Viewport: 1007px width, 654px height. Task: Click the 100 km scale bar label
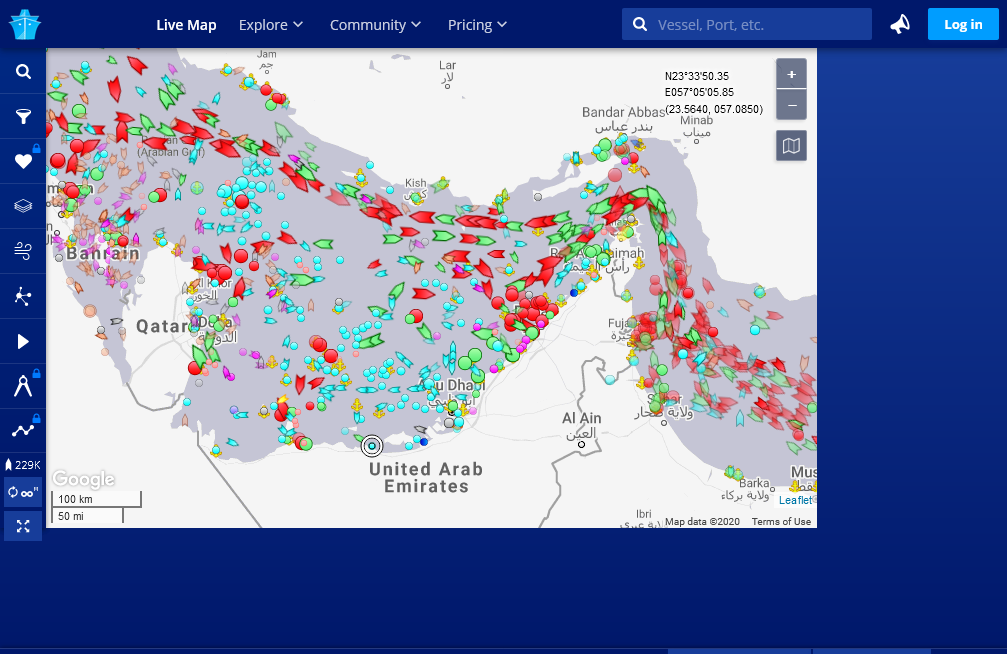(x=75, y=499)
